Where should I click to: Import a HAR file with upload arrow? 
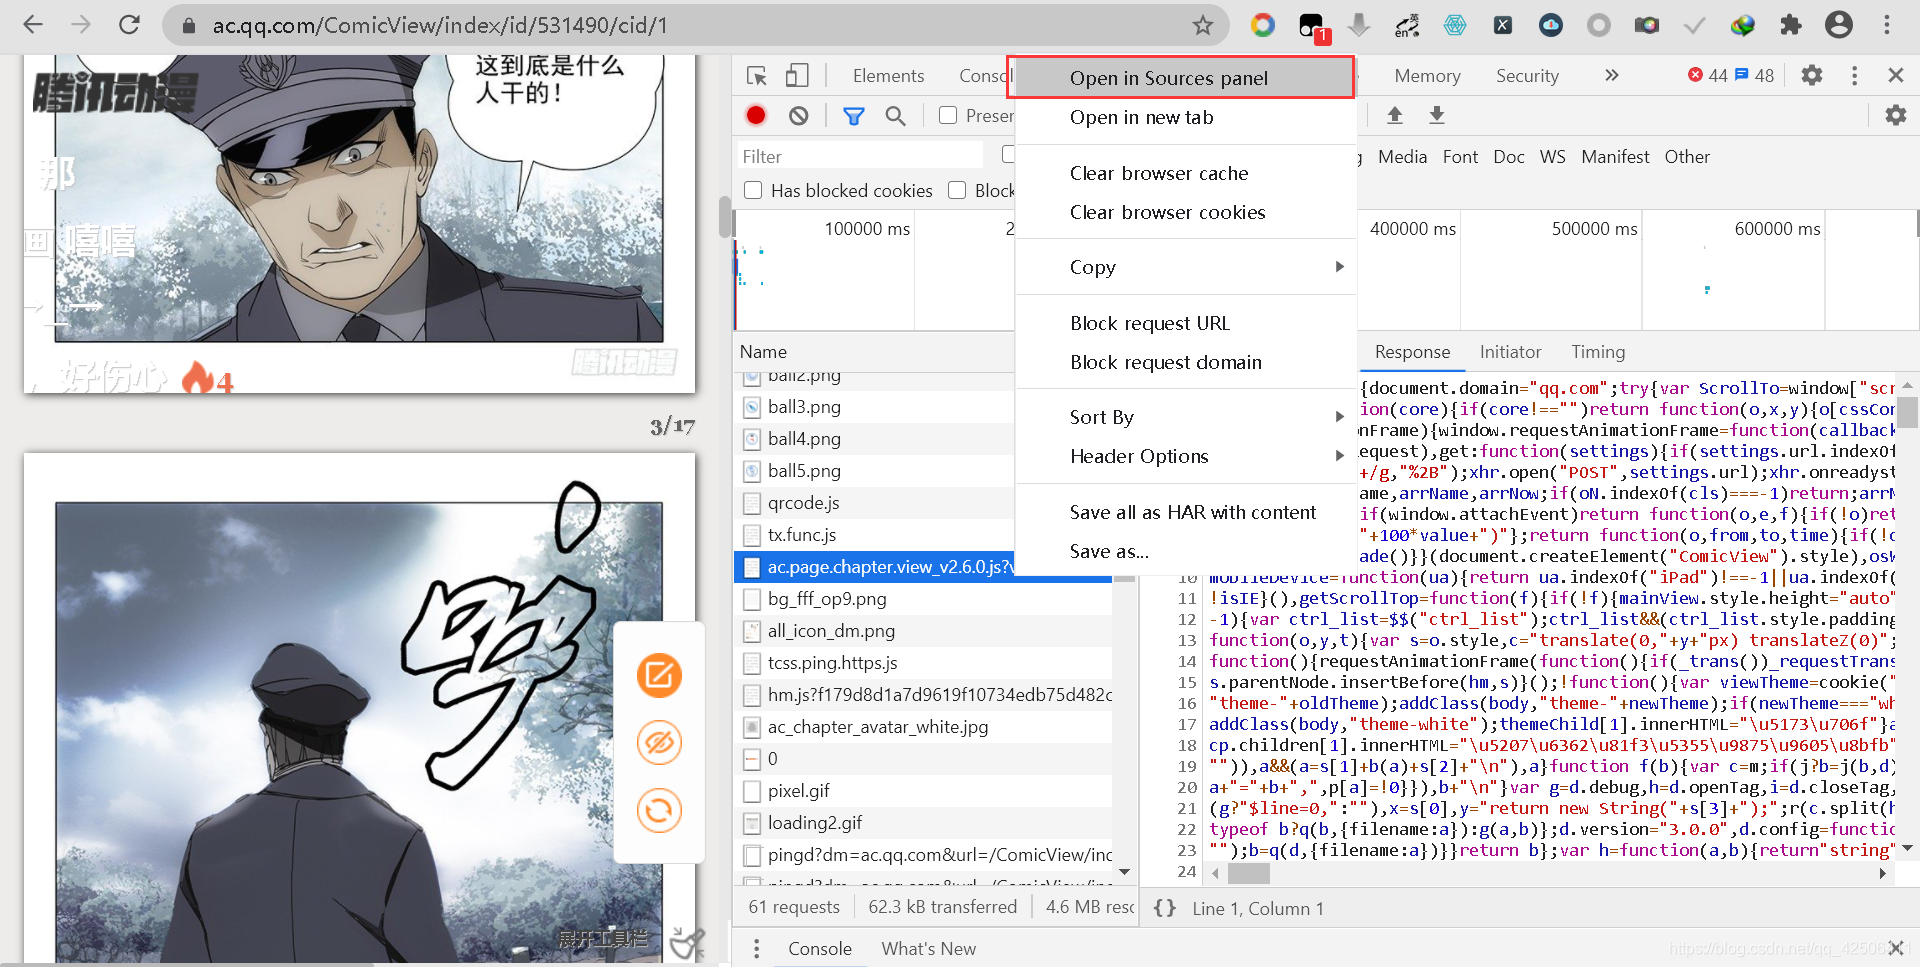point(1395,116)
